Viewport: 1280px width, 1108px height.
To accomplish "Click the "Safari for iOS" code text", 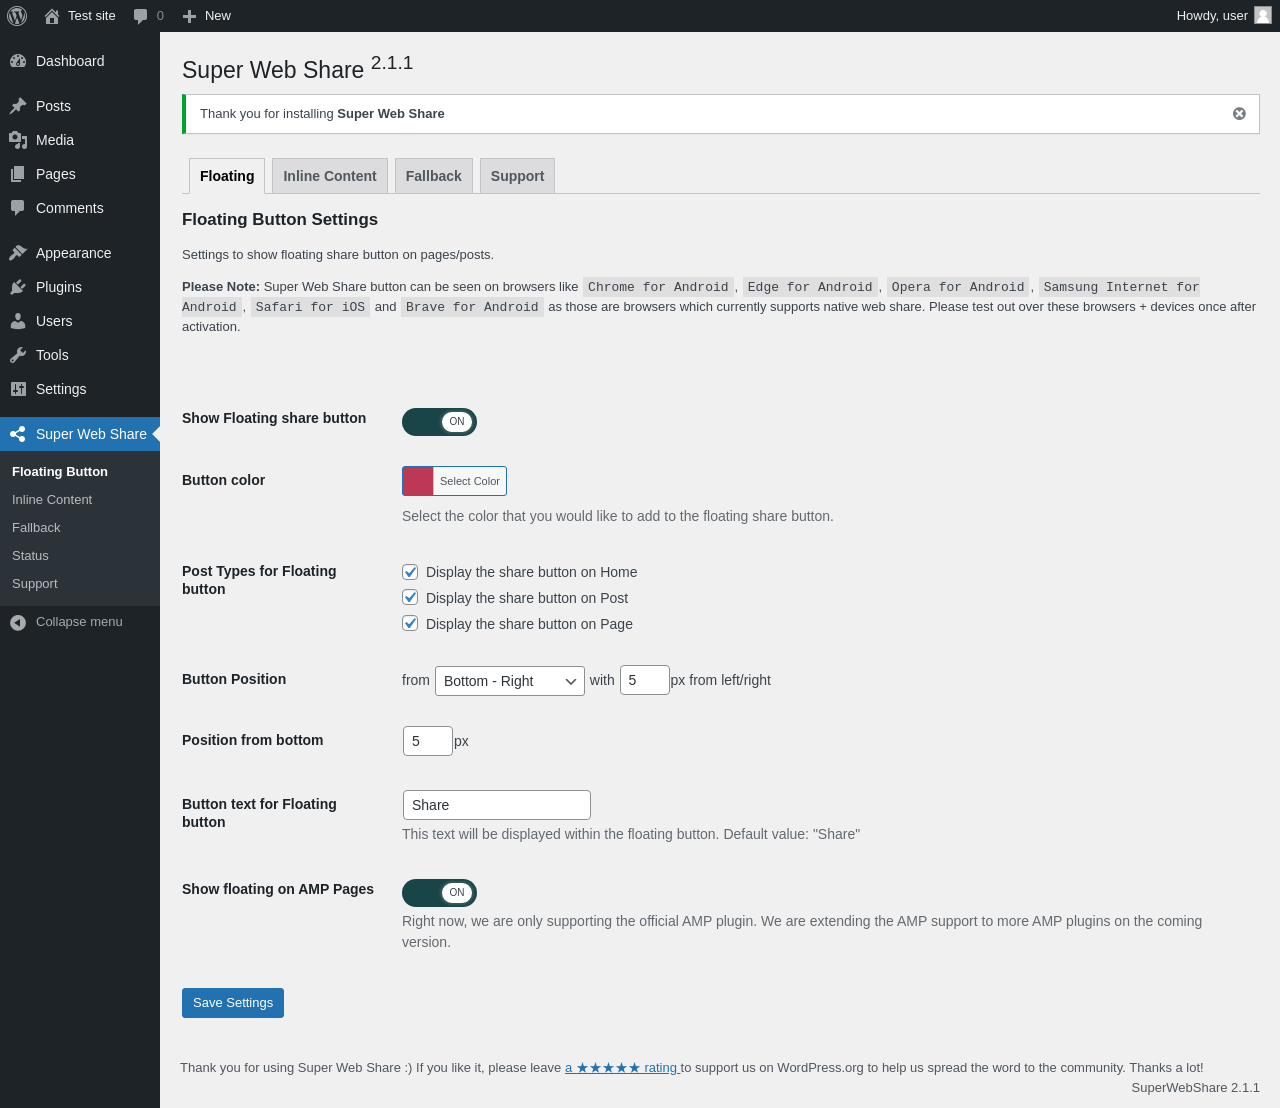I will 310,307.
